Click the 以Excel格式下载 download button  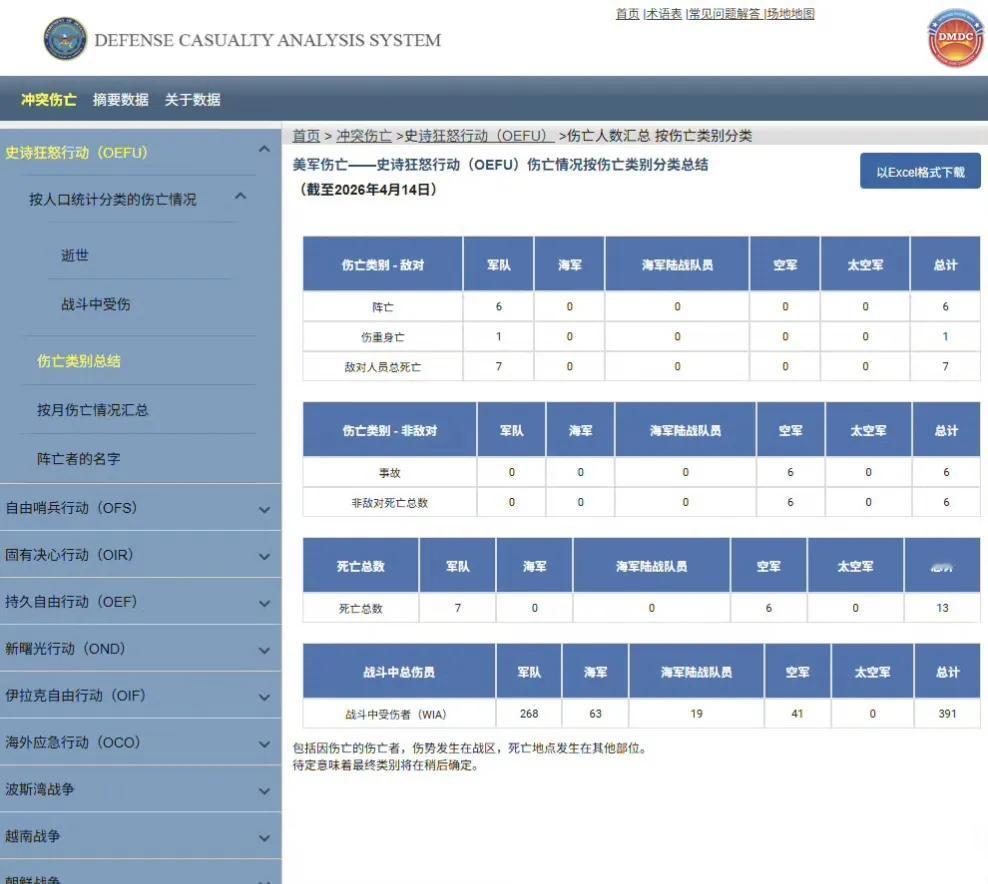coord(919,171)
